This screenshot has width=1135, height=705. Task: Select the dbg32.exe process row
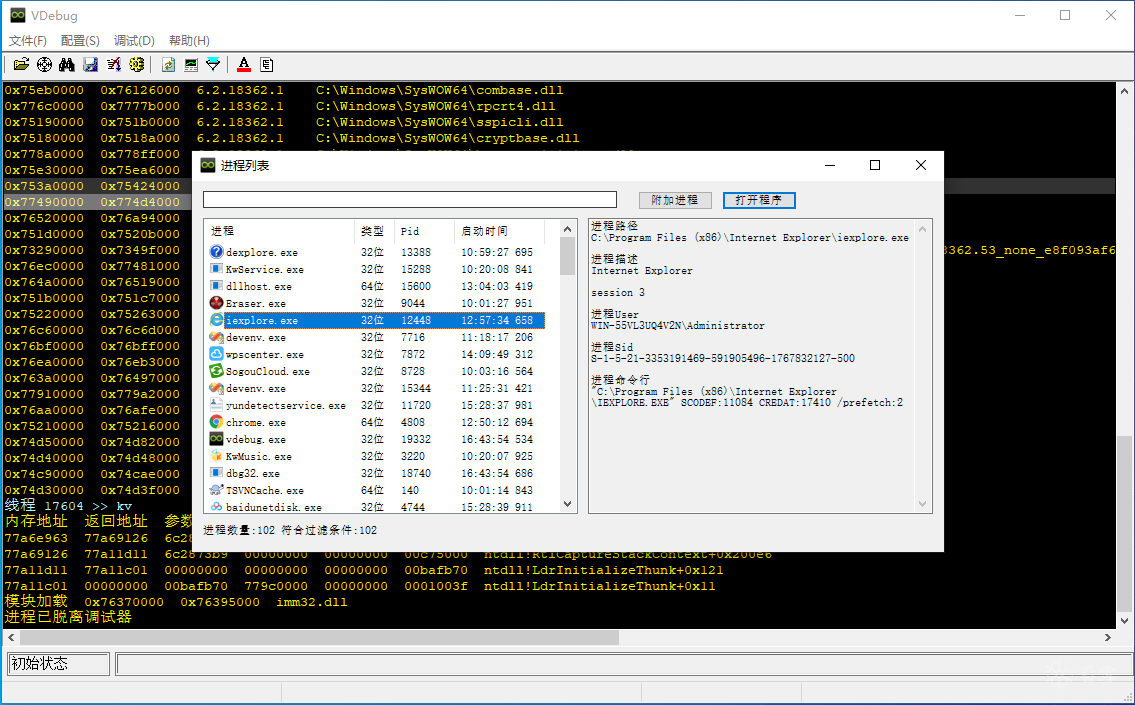click(x=376, y=473)
